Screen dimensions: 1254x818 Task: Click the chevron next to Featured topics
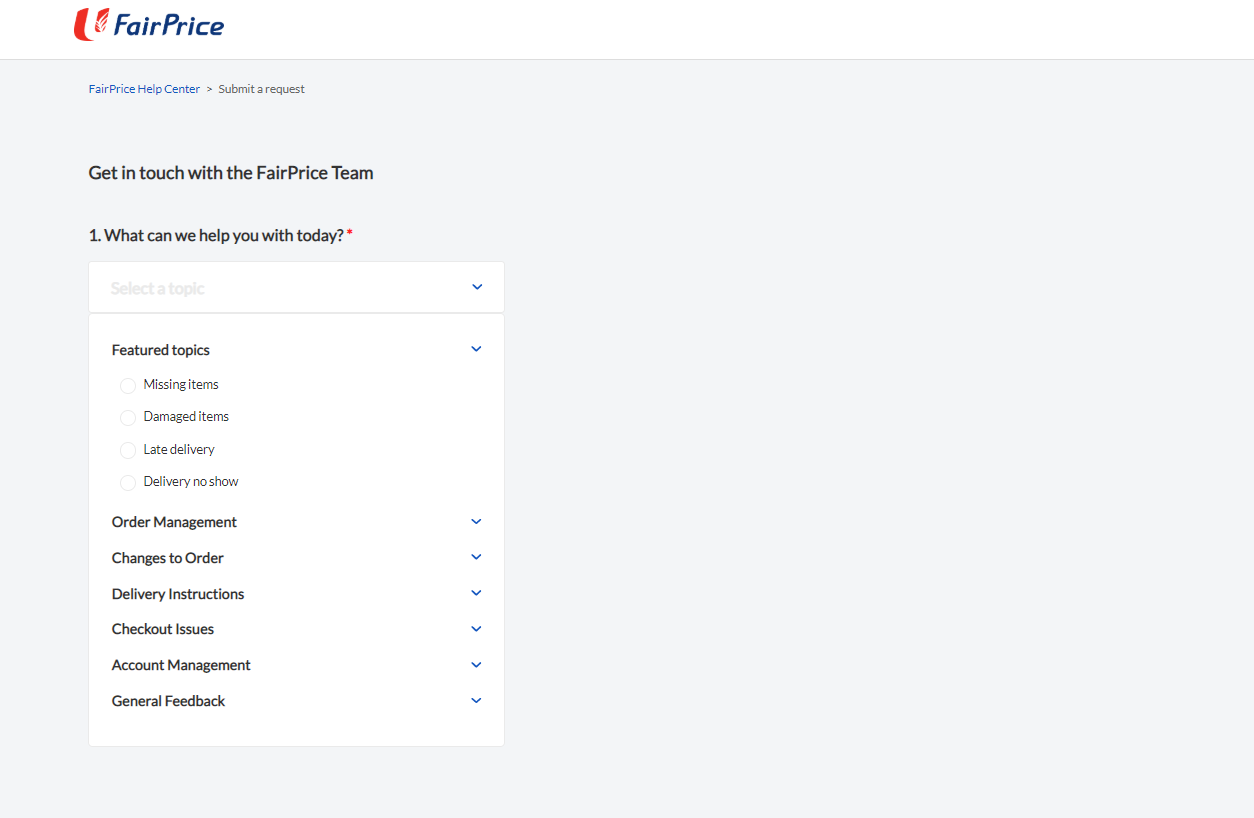pyautogui.click(x=476, y=349)
